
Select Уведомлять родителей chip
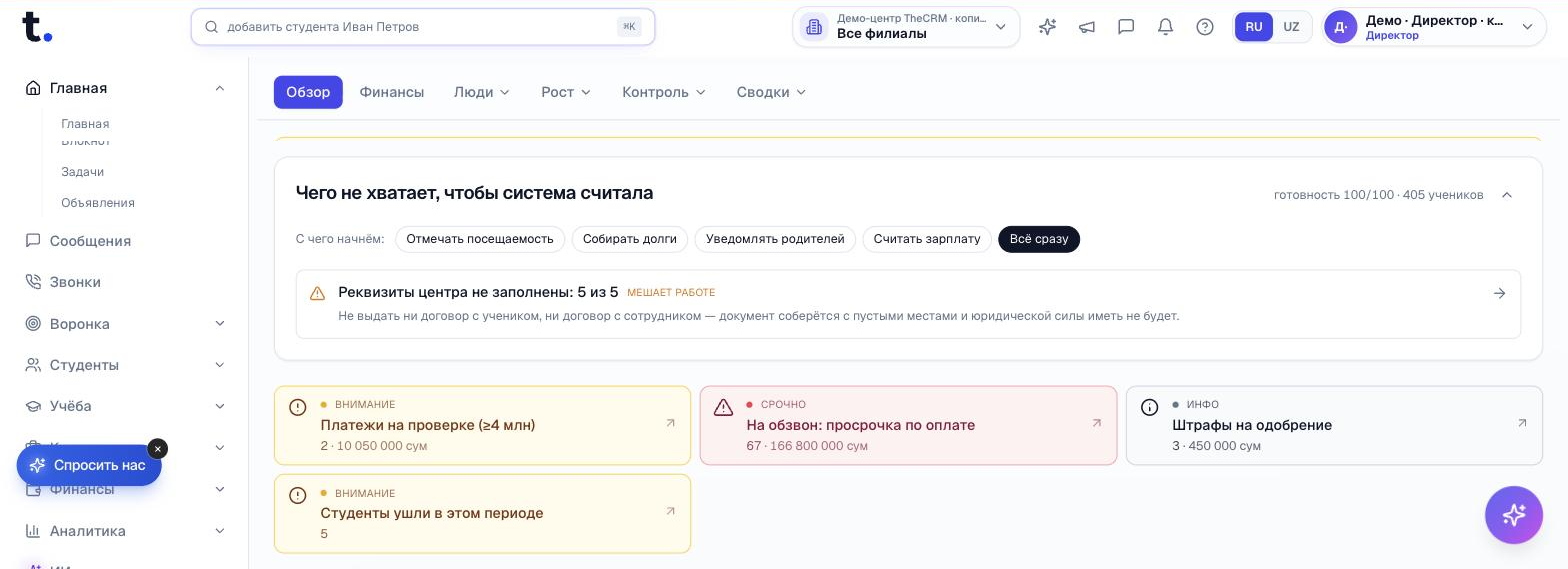click(775, 239)
